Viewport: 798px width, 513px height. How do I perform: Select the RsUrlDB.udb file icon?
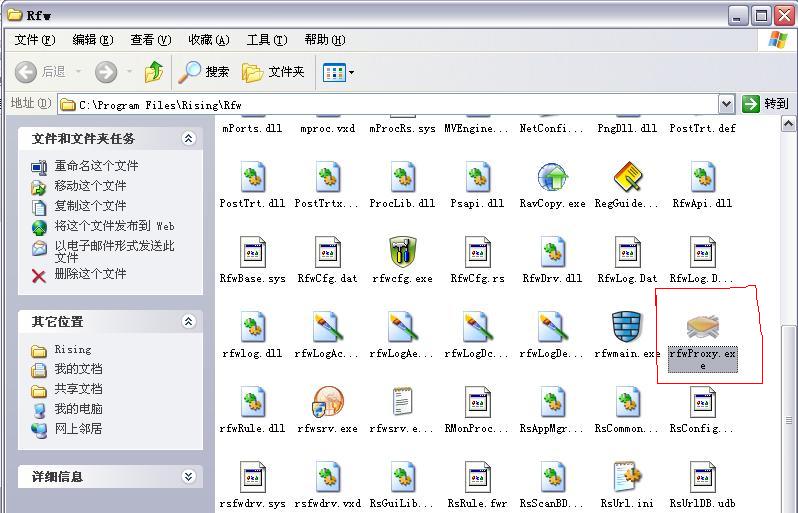coord(703,477)
